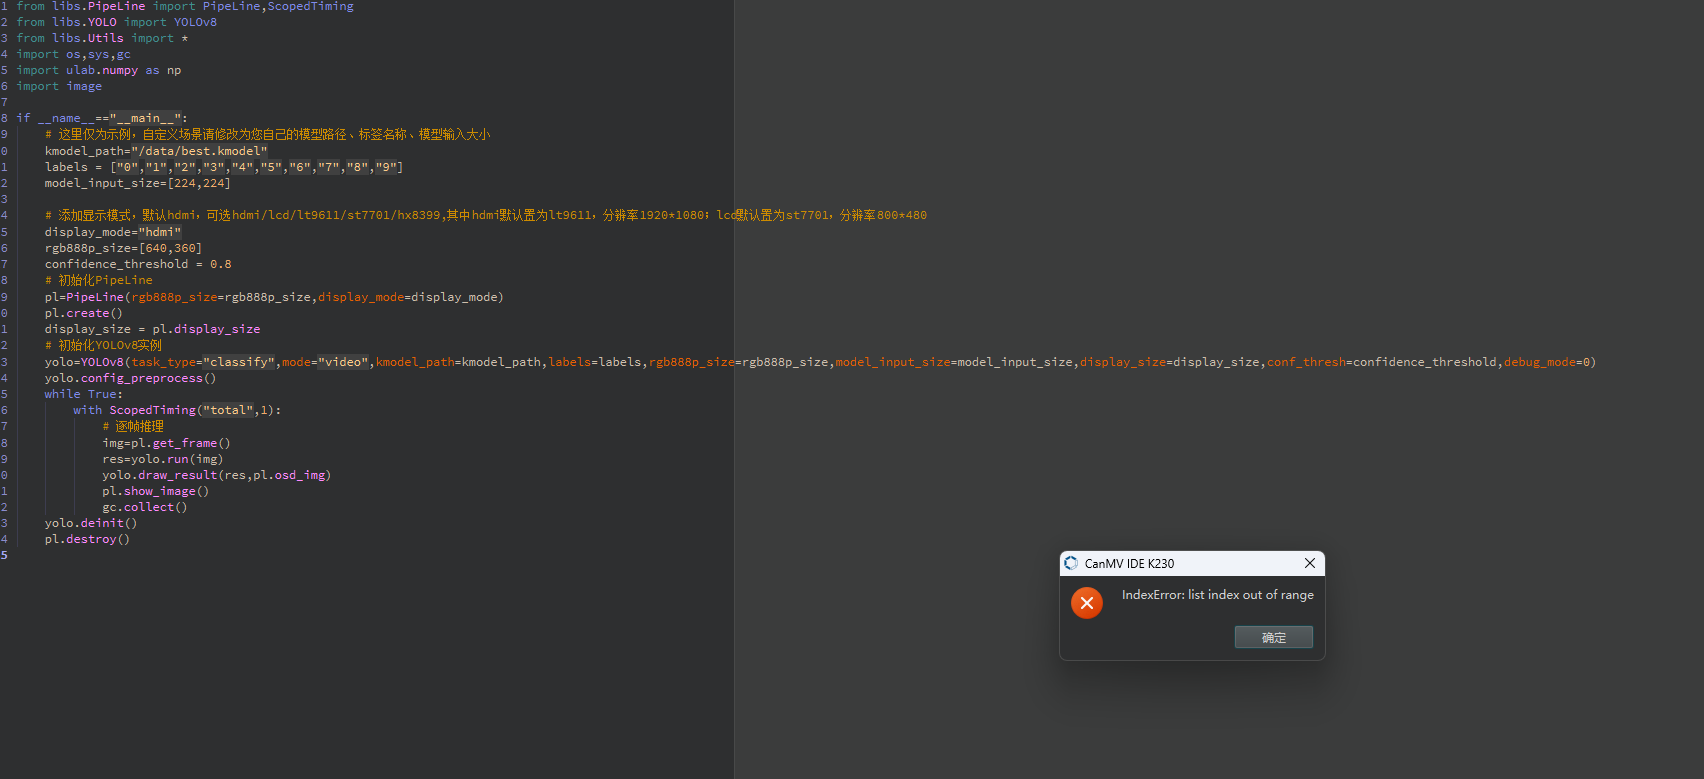The image size is (1704, 779).
Task: Close the CanMV IDE K230 error dialog
Action: pyautogui.click(x=1309, y=563)
